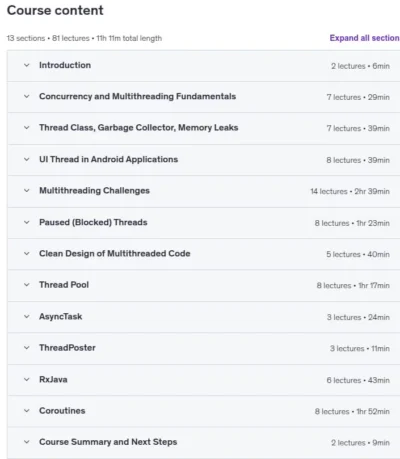Expand Concurrency and Multithreading Fundamentals chevron
Image resolution: width=400 pixels, height=459 pixels.
click(27, 97)
